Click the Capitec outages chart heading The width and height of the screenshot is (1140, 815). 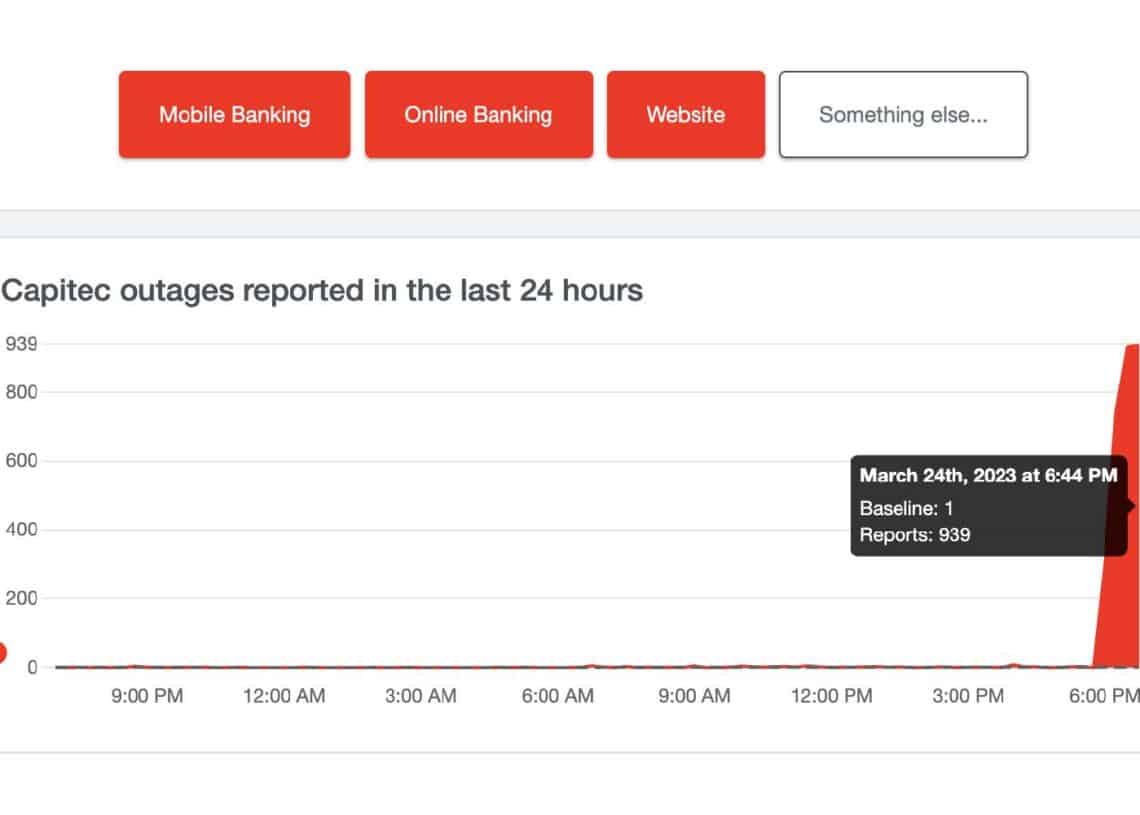click(322, 291)
